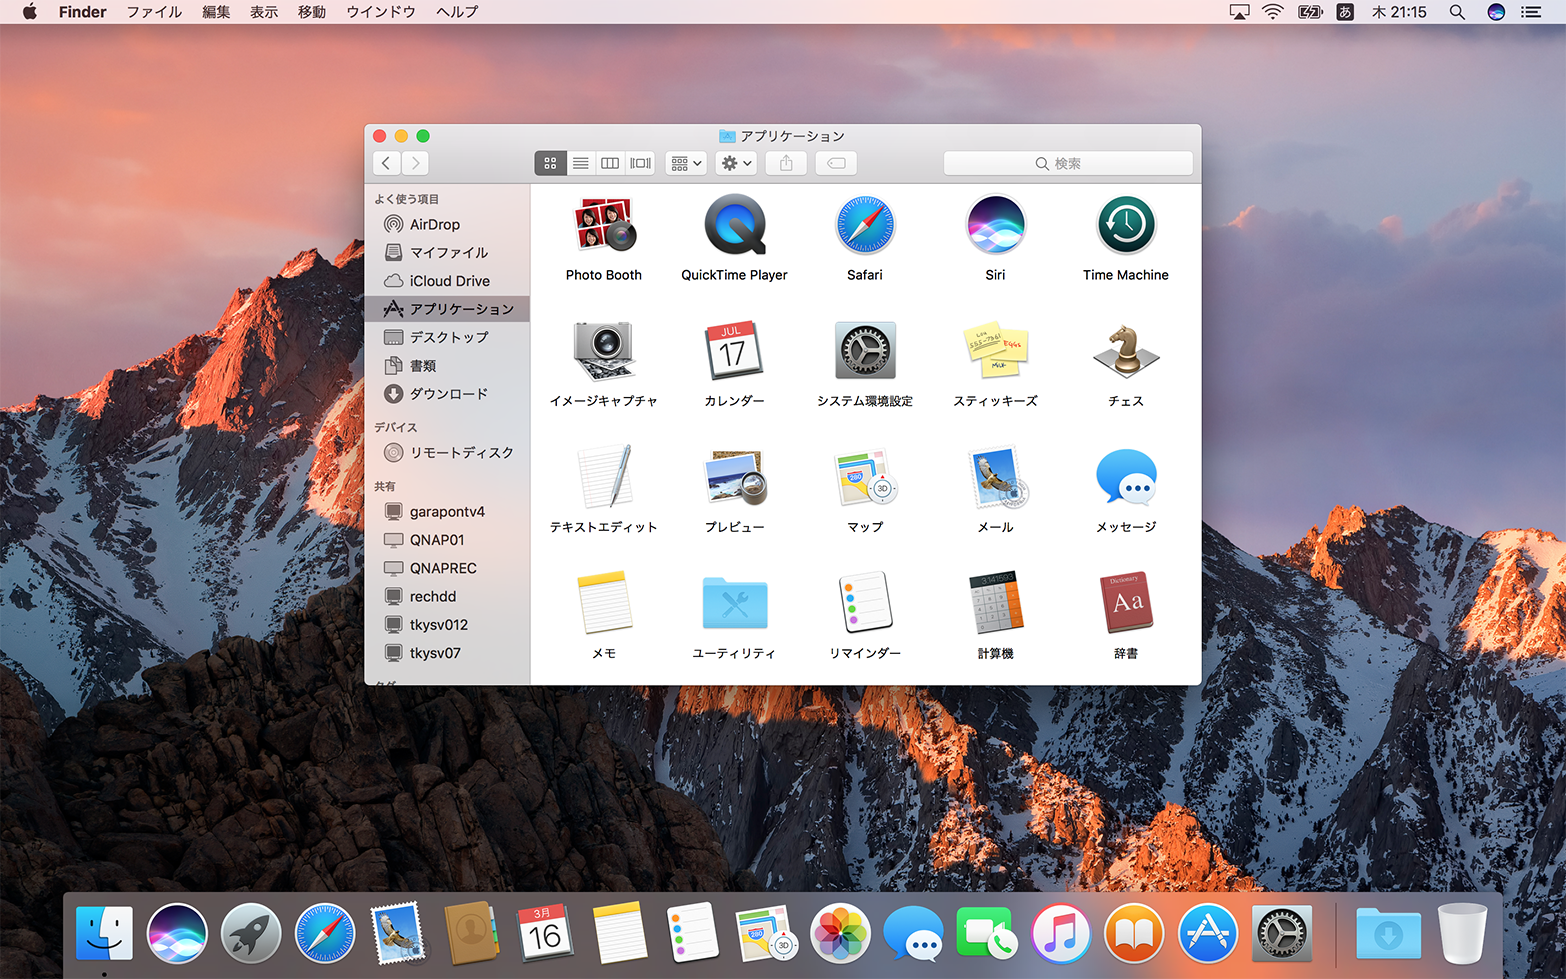Select アプリケーション in the sidebar
Image resolution: width=1566 pixels, height=979 pixels.
tap(447, 309)
